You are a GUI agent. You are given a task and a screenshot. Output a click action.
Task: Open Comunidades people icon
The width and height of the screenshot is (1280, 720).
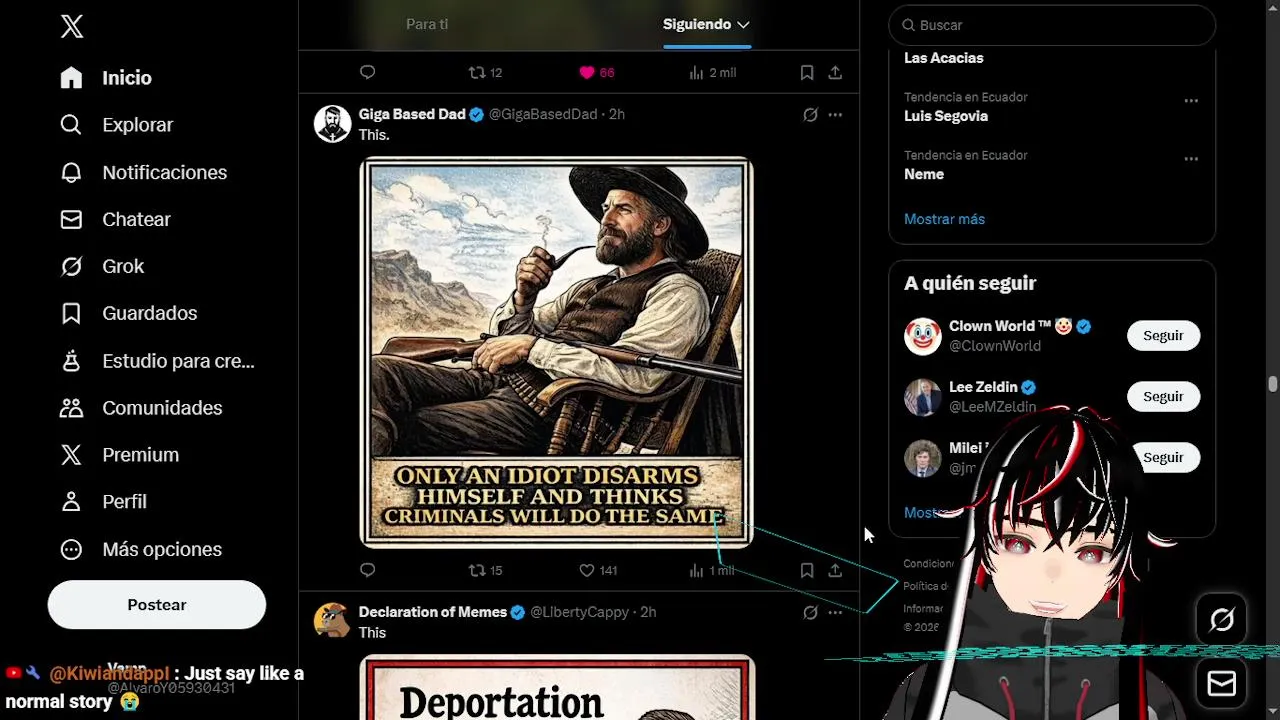(71, 408)
